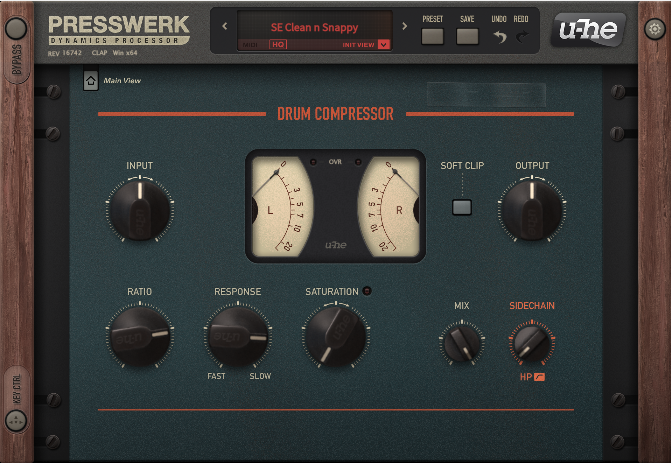Click the Output knob
This screenshot has width=671, height=463.
(532, 209)
